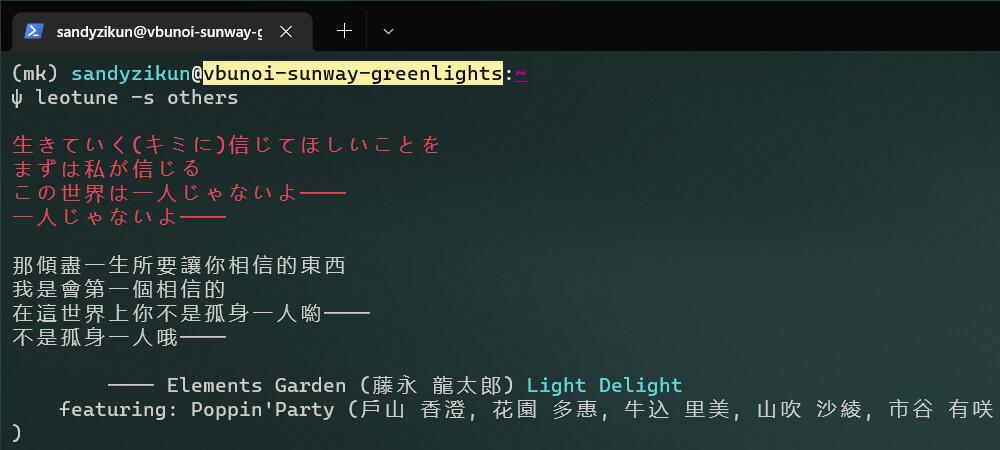Open a new terminal tab
The image size is (1000, 450).
344,31
